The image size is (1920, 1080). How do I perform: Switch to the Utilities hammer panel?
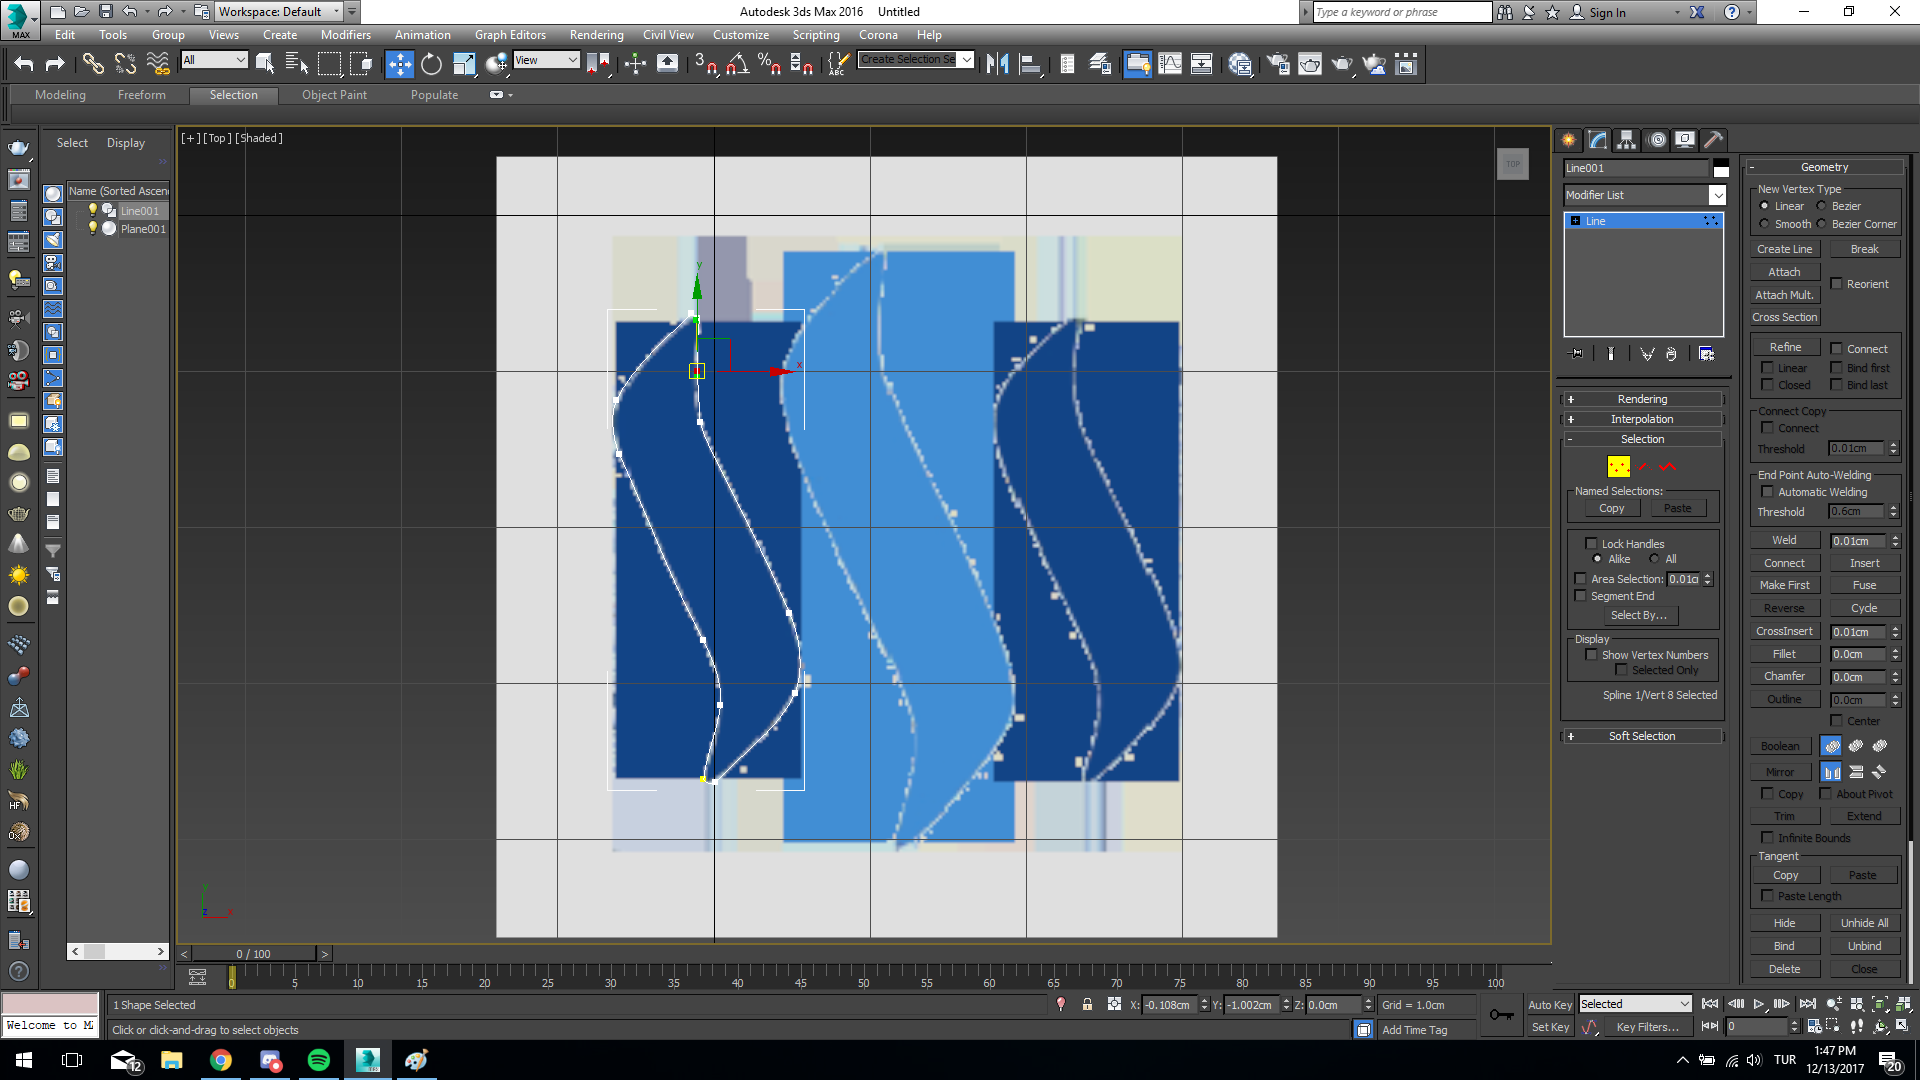tap(1714, 140)
